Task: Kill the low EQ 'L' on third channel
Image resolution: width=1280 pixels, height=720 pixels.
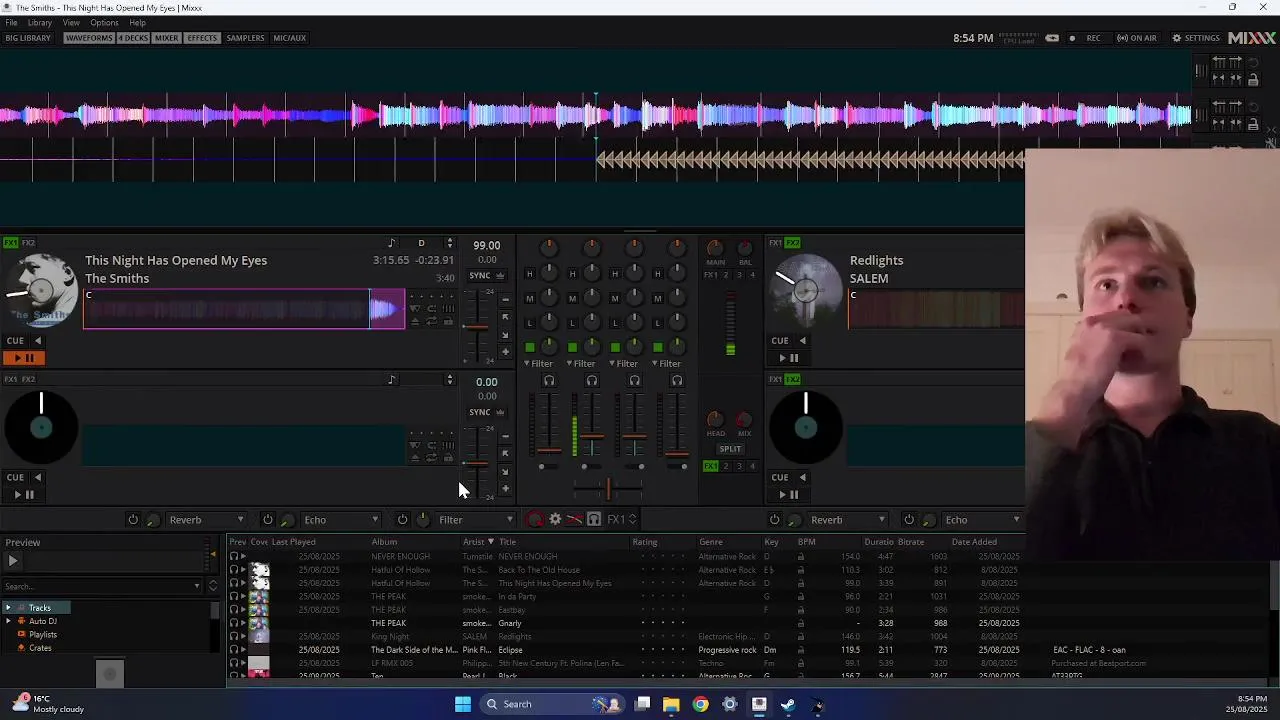Action: point(615,322)
